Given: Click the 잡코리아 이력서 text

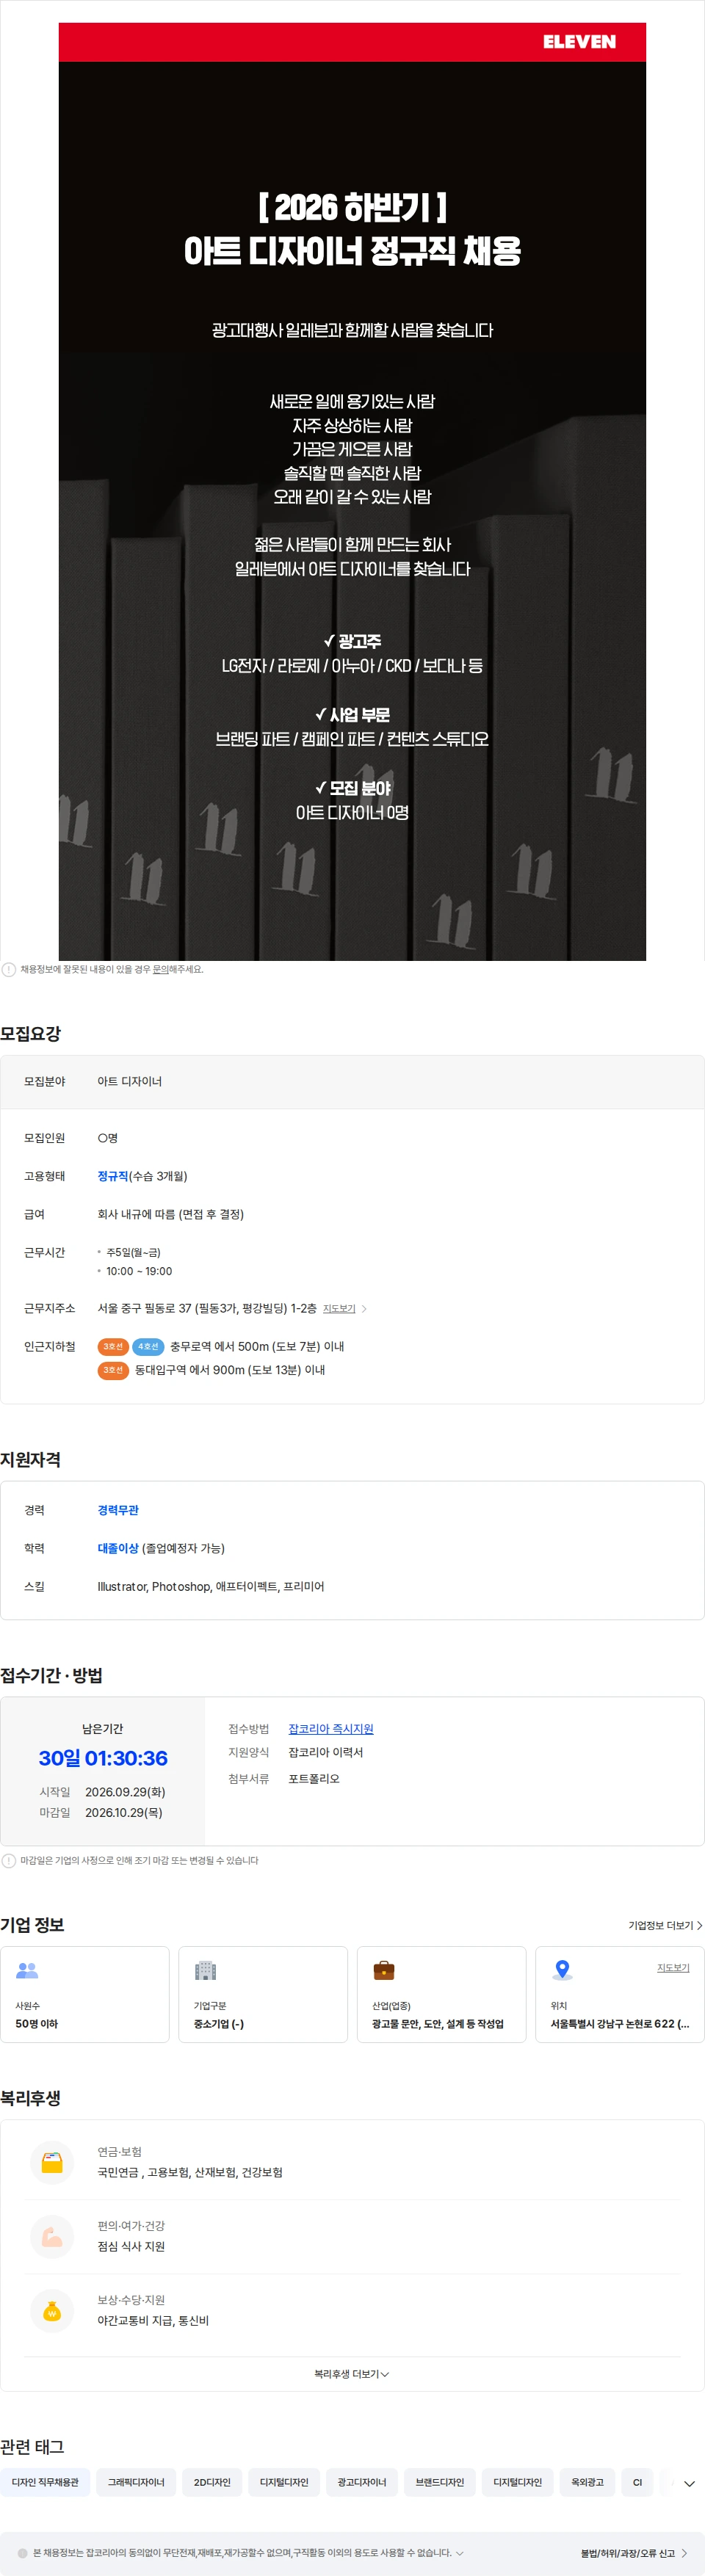Looking at the screenshot, I should (x=326, y=1752).
